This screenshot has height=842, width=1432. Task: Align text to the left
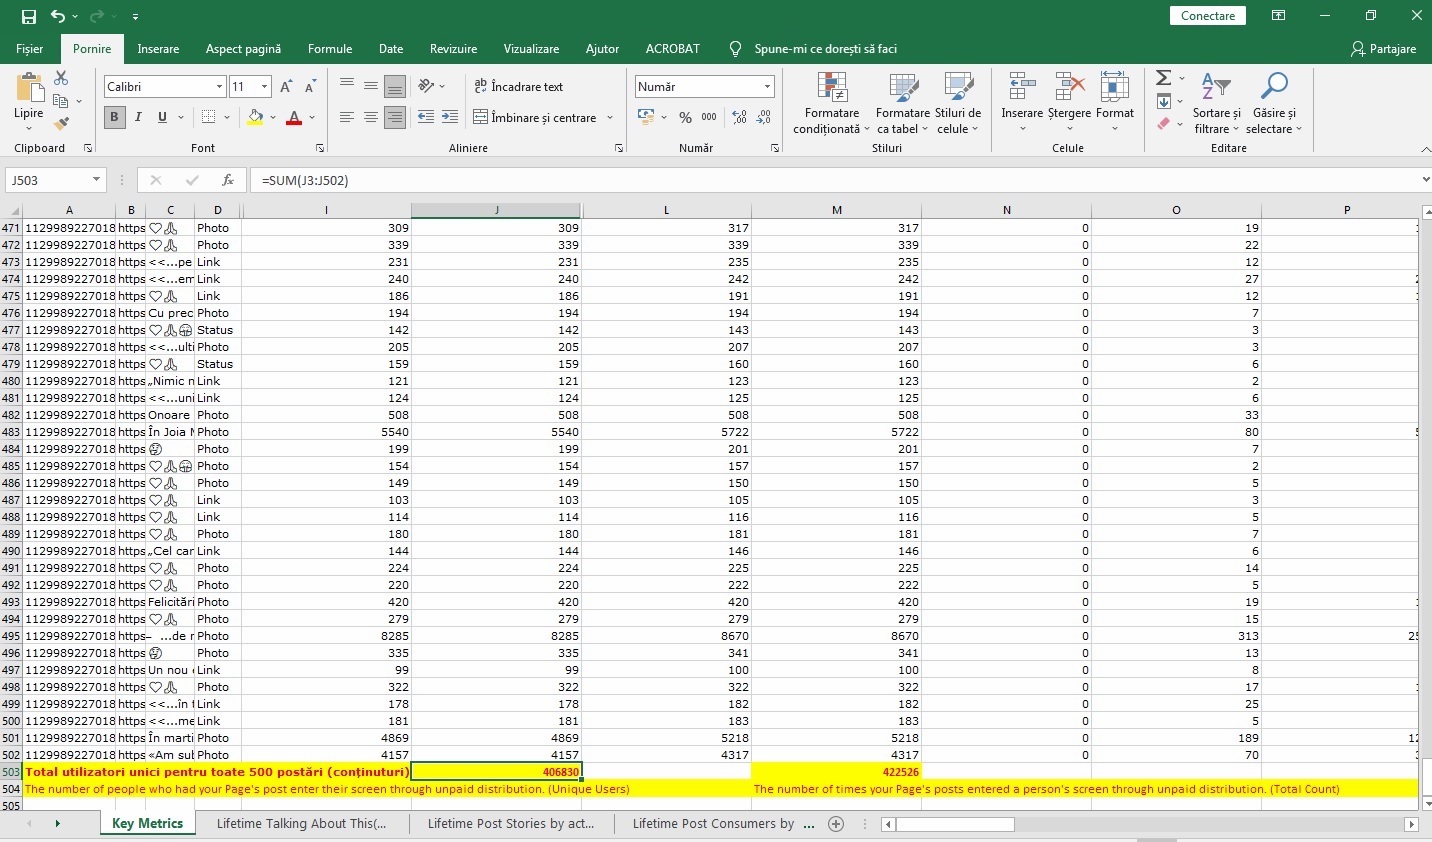(x=347, y=117)
